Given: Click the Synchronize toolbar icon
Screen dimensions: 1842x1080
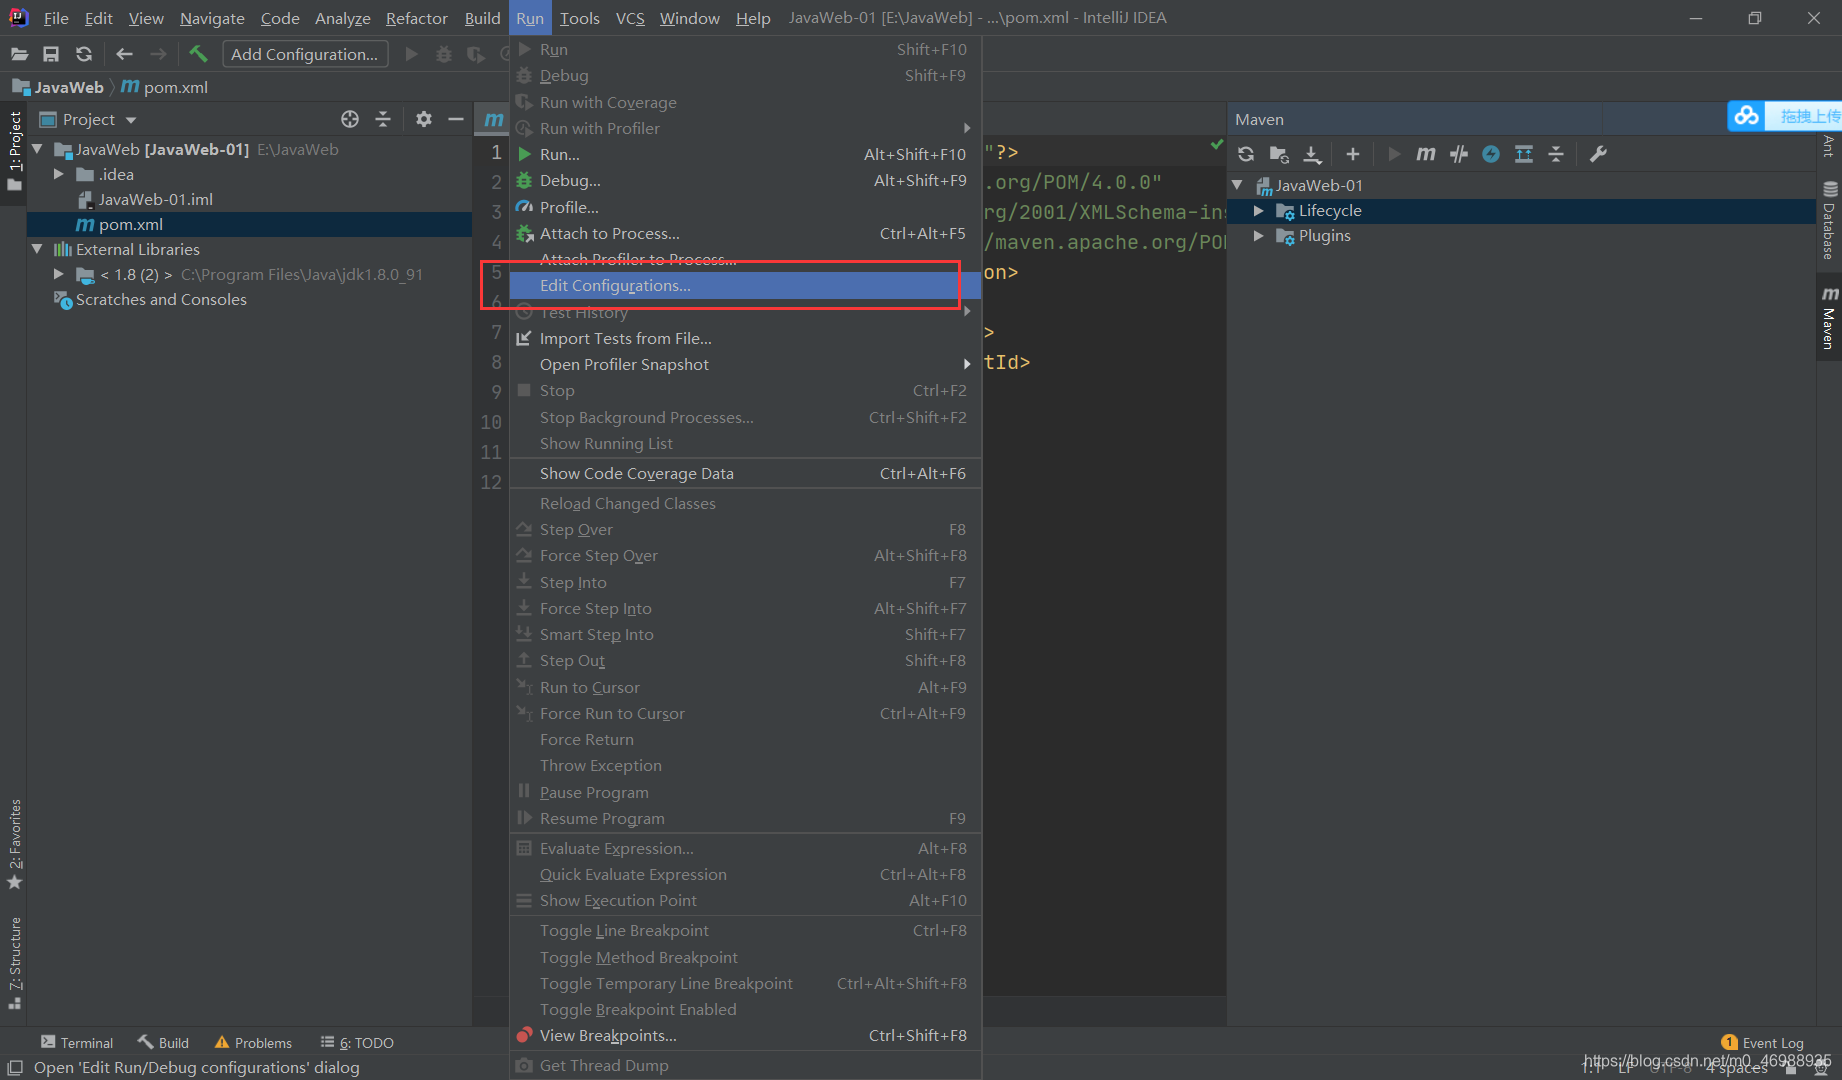Looking at the screenshot, I should point(84,54).
